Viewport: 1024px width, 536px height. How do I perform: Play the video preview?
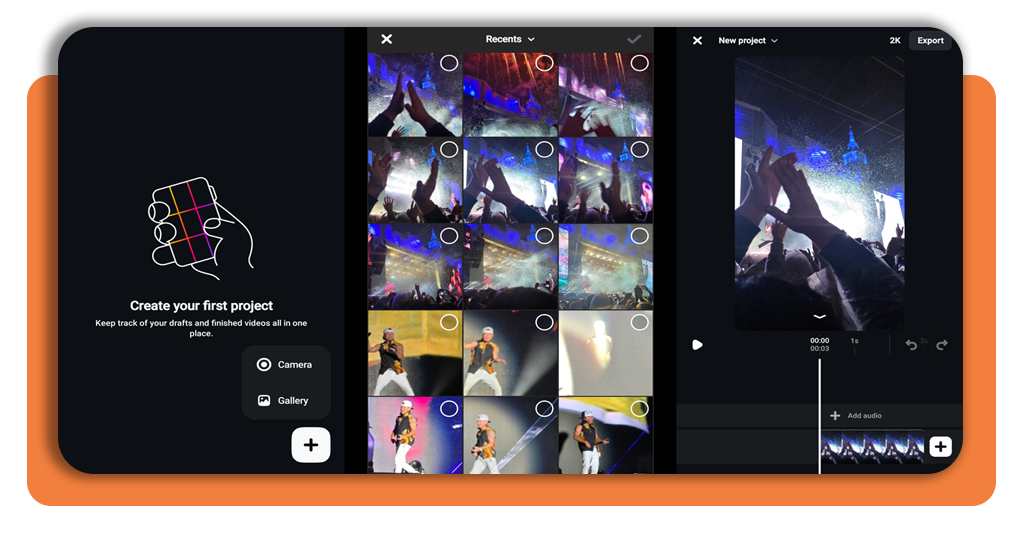click(697, 345)
